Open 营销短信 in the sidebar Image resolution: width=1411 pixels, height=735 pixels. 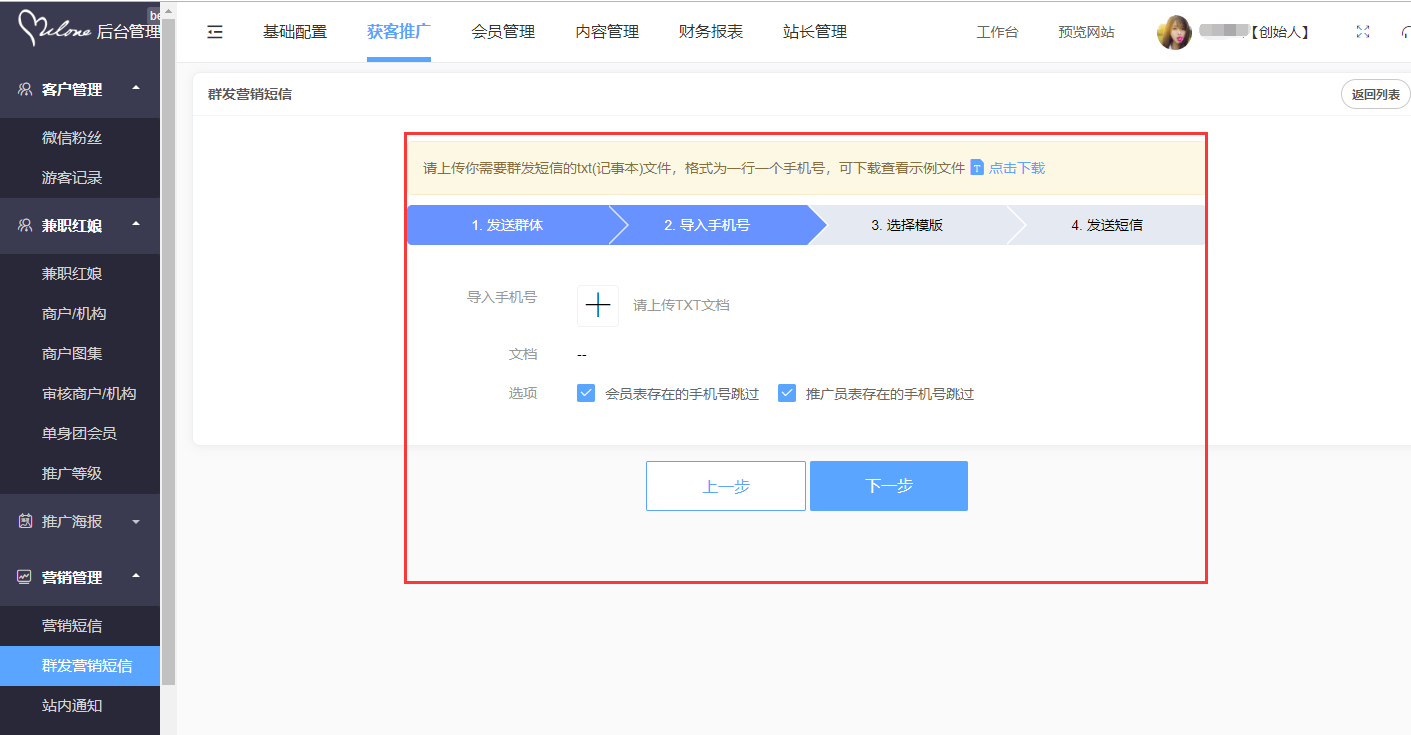coord(72,626)
